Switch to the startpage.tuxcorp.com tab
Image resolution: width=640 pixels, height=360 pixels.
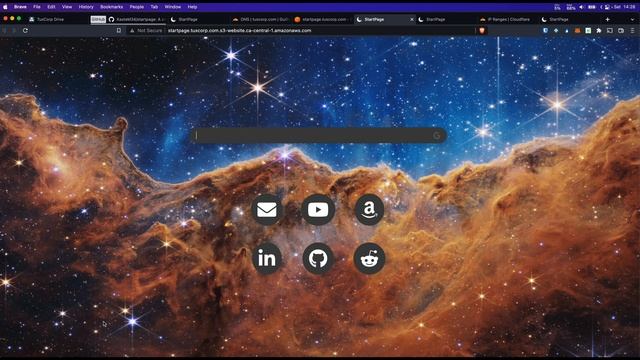322,19
